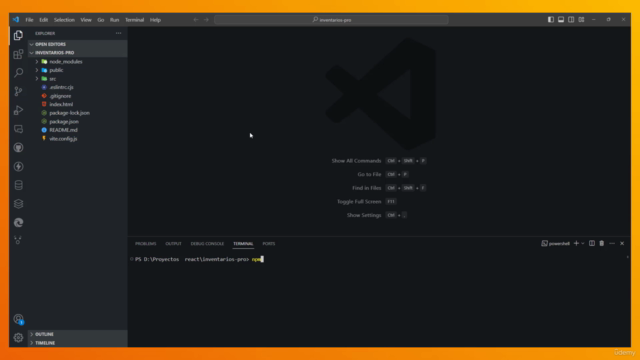Open the terminal launch profile dropdown arrow
This screenshot has width=640, height=360.
pyautogui.click(x=583, y=243)
